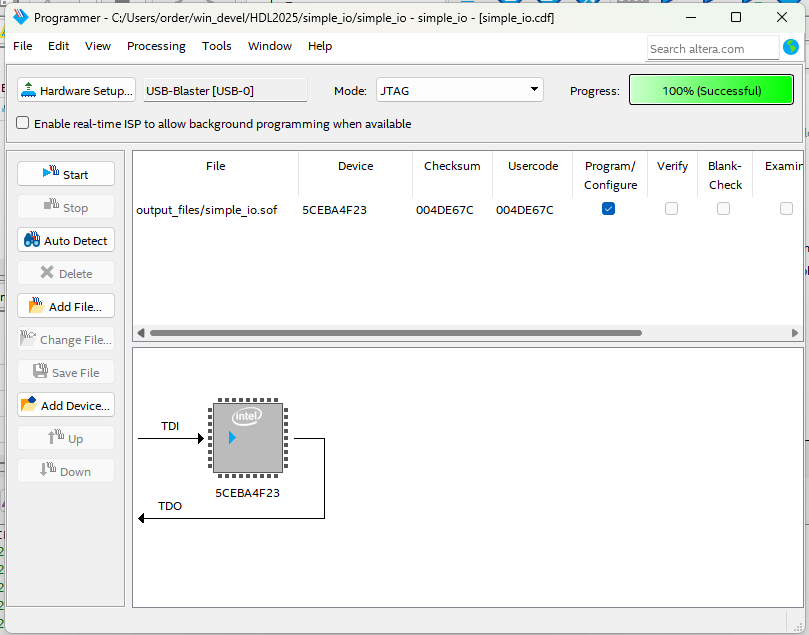Viewport: 809px width, 635px height.
Task: Click the Usercode column header
Action: [533, 174]
